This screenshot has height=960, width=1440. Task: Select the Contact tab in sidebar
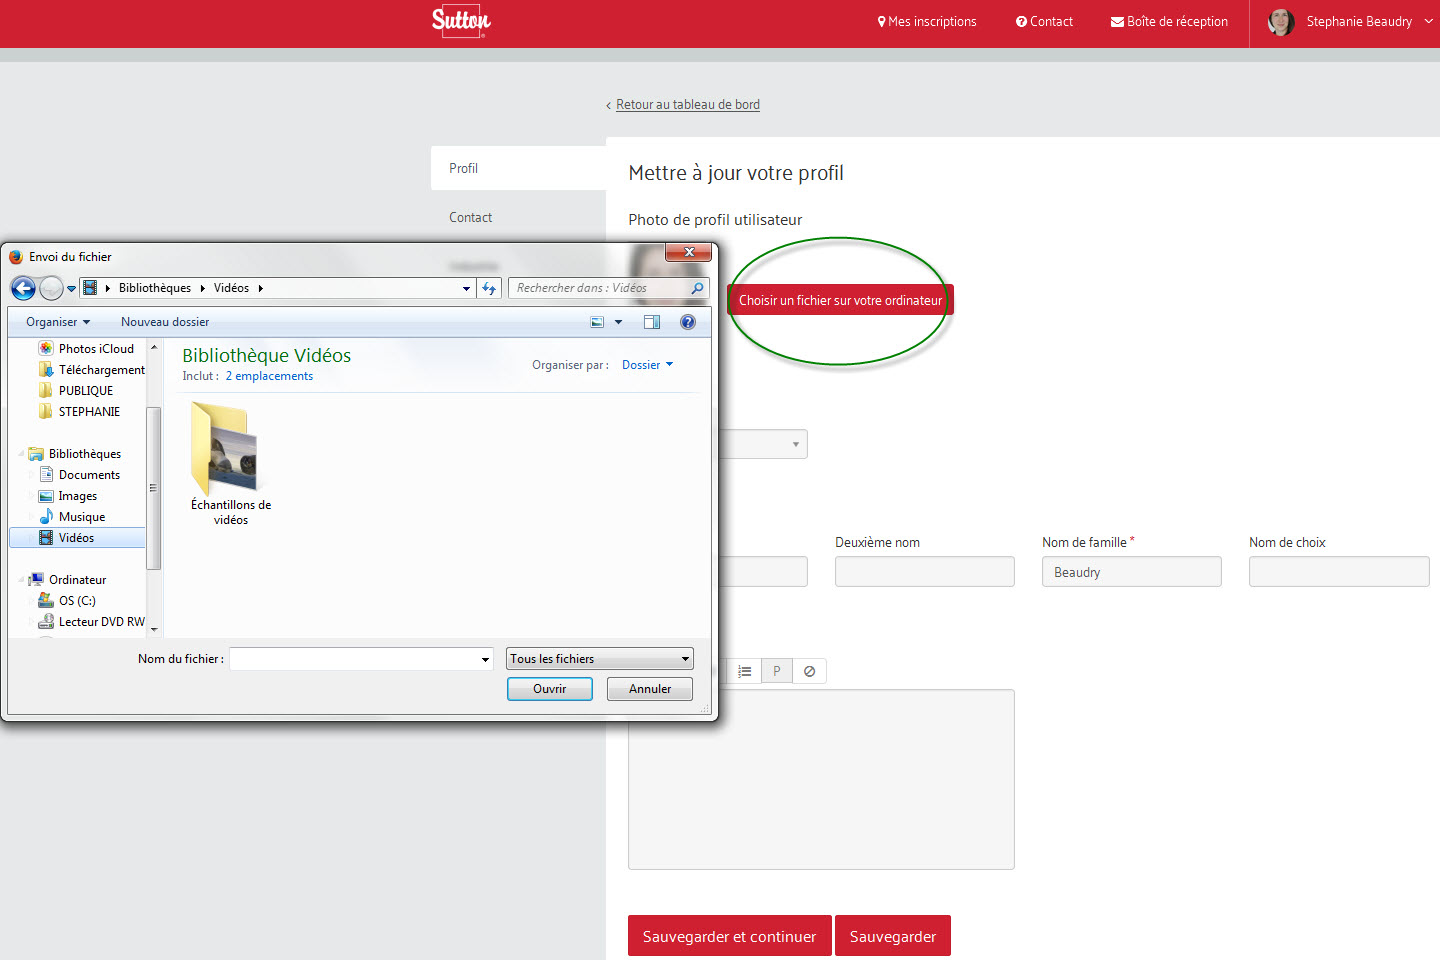470,217
